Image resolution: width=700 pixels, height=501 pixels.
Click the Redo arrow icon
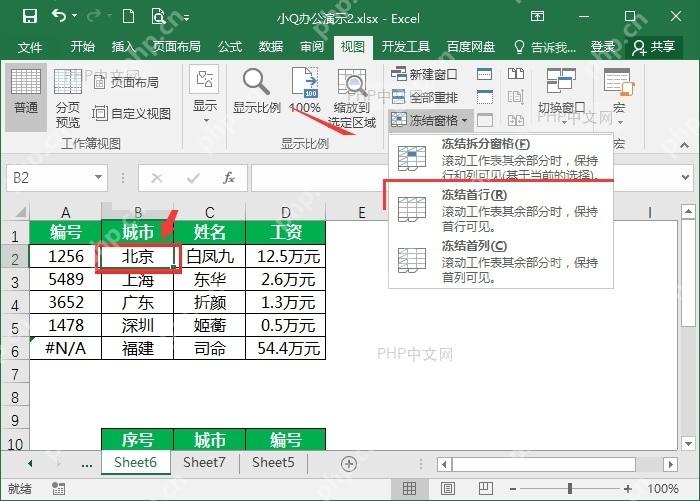coord(94,17)
